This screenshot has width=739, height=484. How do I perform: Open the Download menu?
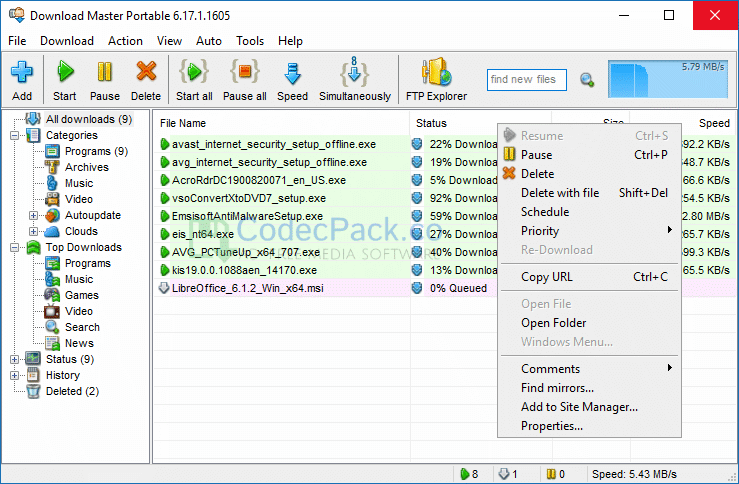[67, 41]
